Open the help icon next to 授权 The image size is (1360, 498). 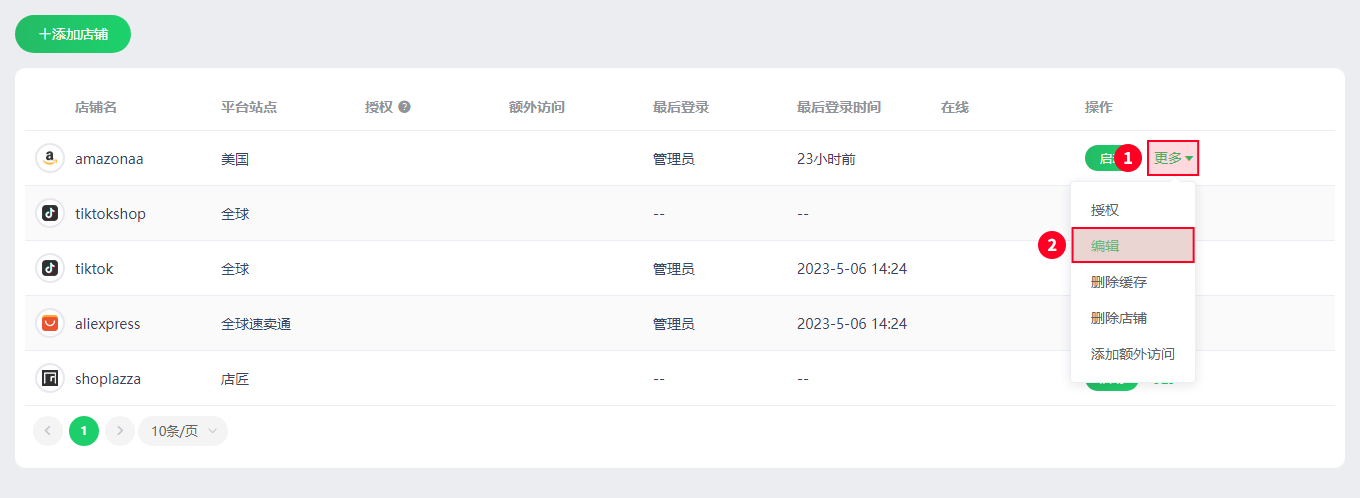404,107
